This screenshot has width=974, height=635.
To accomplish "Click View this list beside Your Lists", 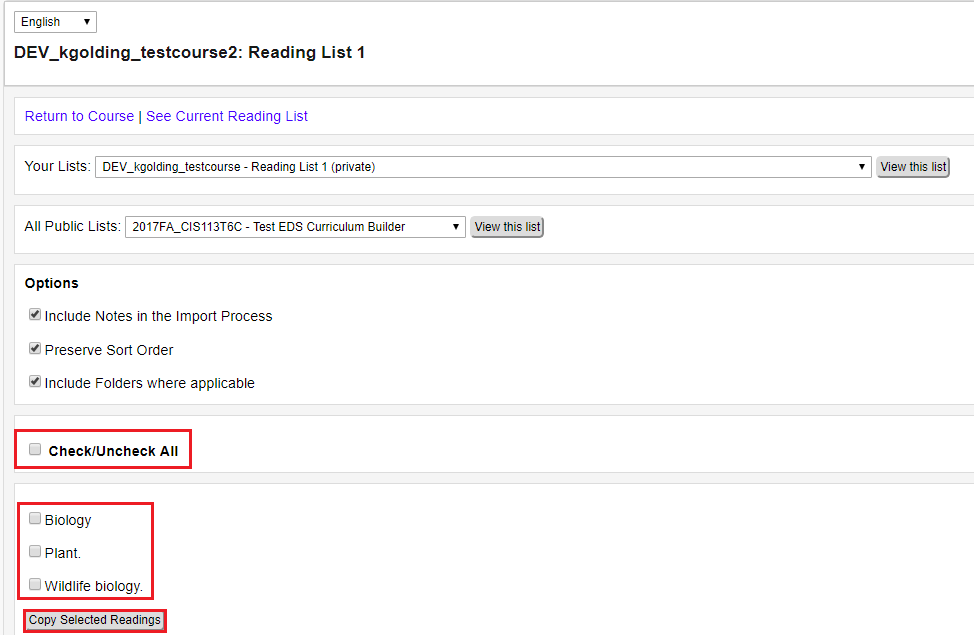I will 913,167.
